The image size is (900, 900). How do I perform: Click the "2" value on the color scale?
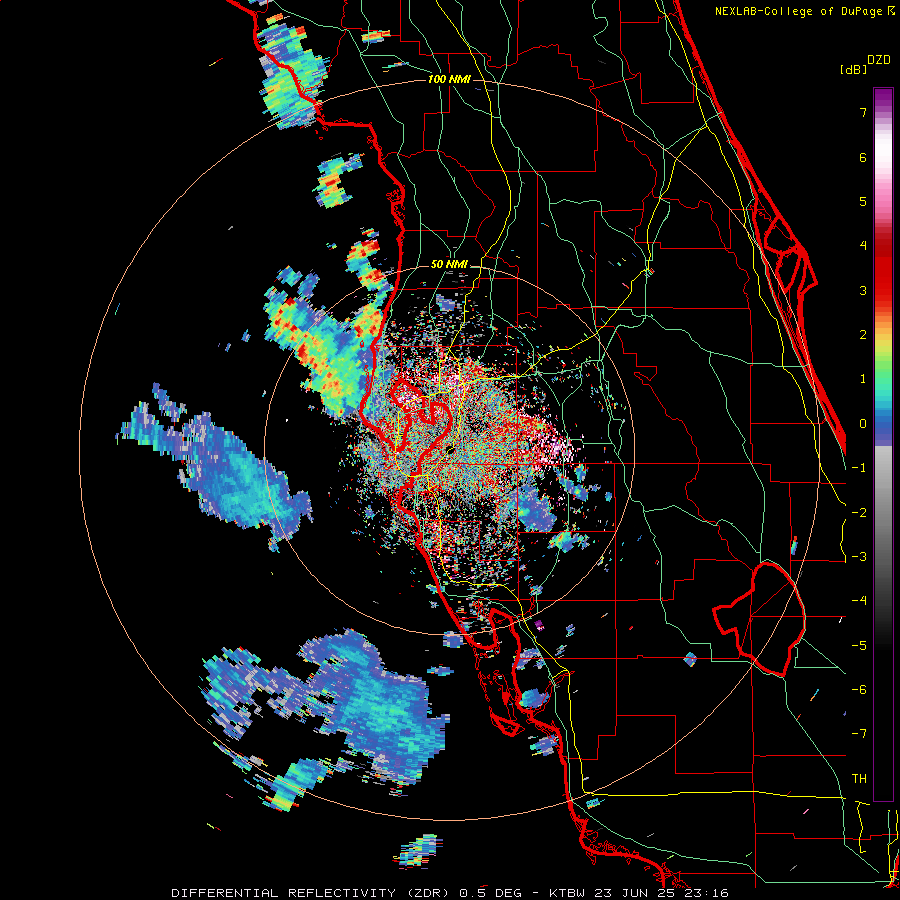[x=863, y=335]
